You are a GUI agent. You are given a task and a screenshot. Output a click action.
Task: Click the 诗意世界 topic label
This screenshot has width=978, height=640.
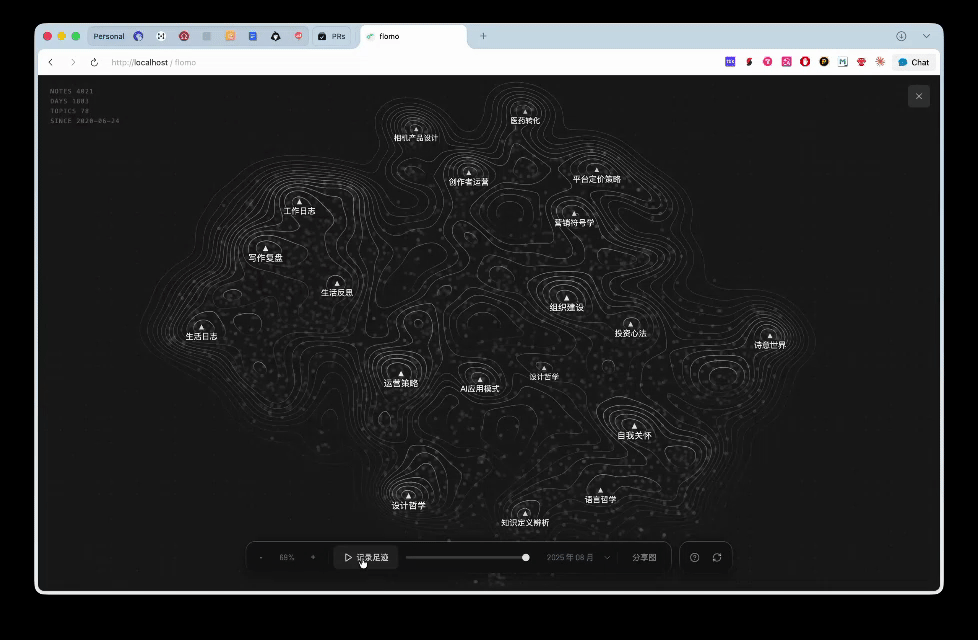coord(770,345)
